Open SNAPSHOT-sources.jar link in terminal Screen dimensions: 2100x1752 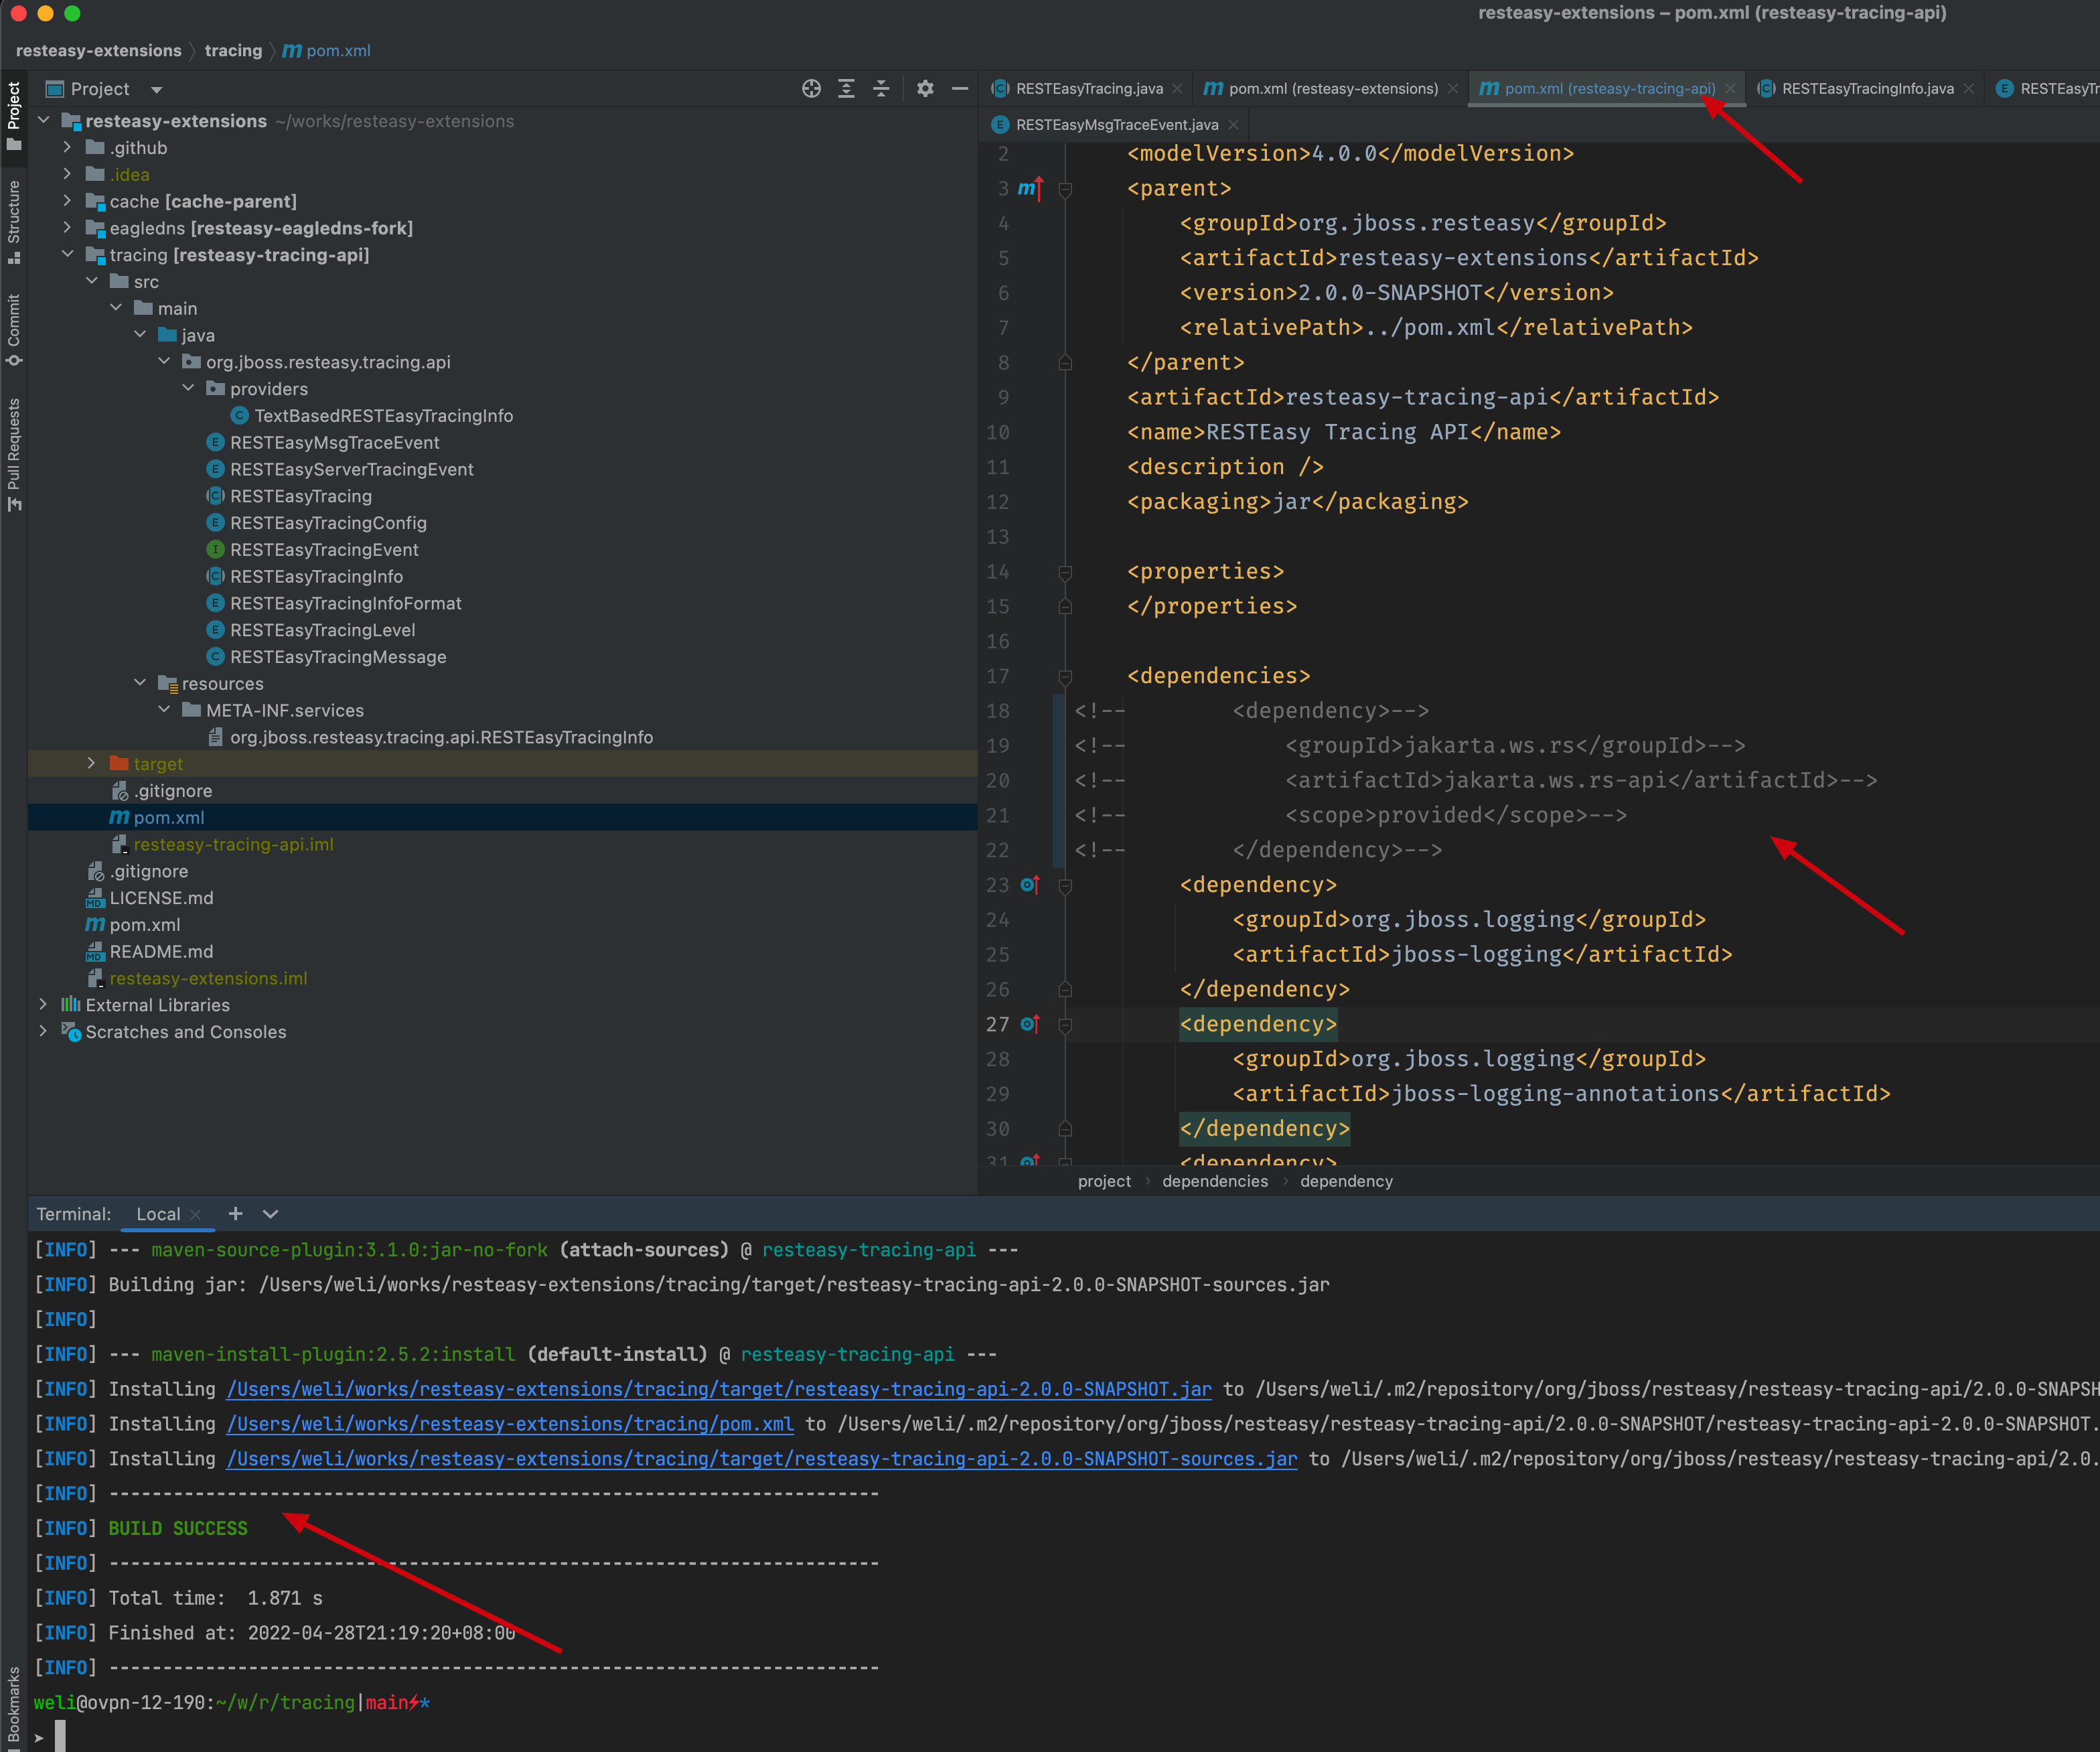(x=761, y=1459)
